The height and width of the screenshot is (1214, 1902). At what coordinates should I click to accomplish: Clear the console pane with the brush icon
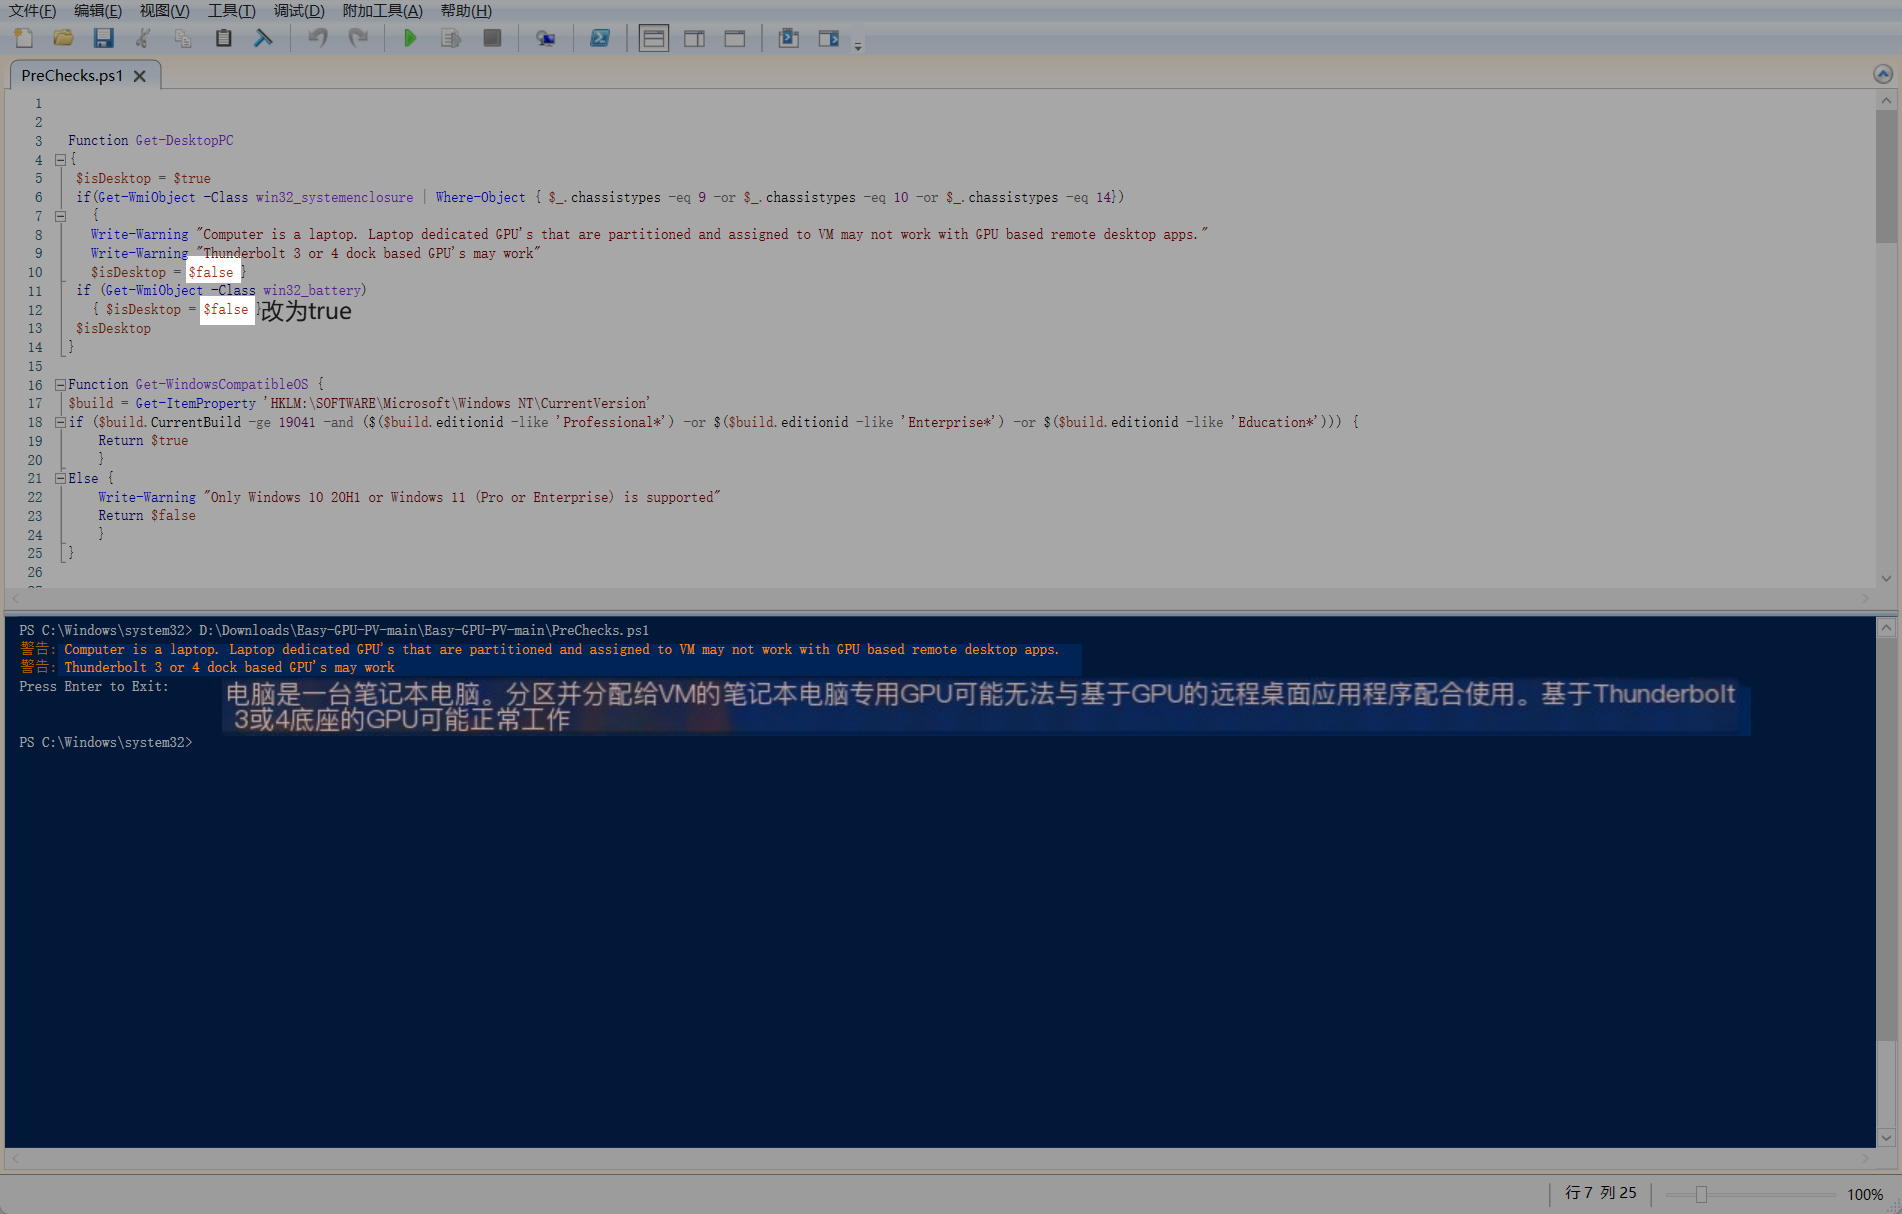pos(263,38)
